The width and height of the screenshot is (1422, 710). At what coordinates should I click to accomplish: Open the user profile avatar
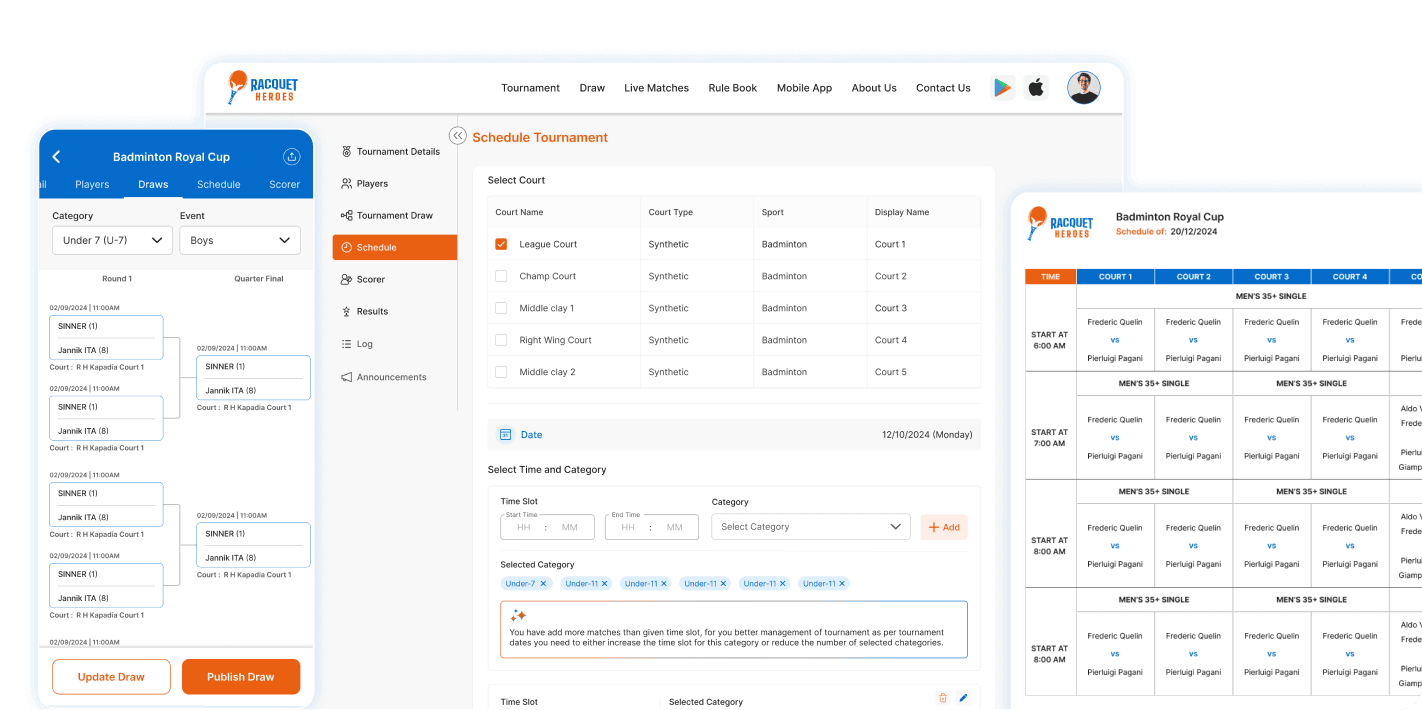tap(1083, 88)
